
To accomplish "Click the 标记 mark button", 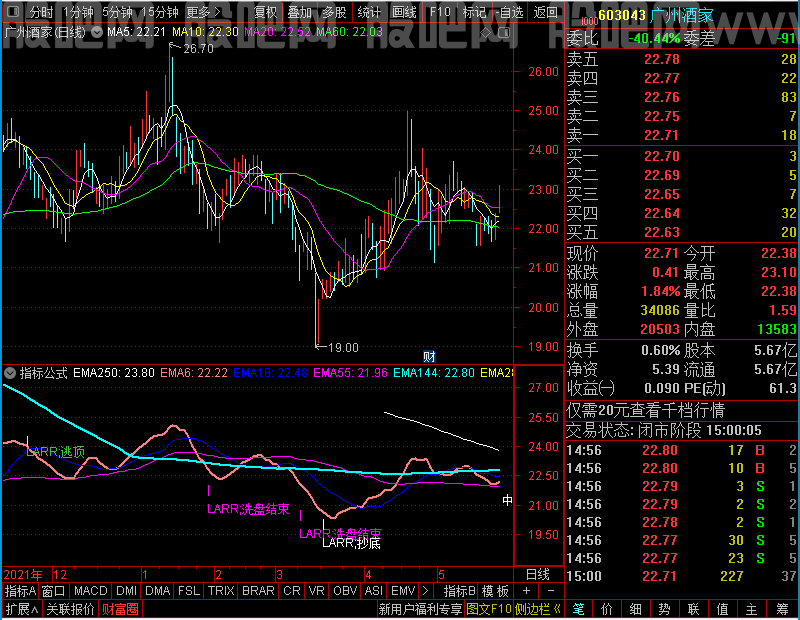I will 474,12.
